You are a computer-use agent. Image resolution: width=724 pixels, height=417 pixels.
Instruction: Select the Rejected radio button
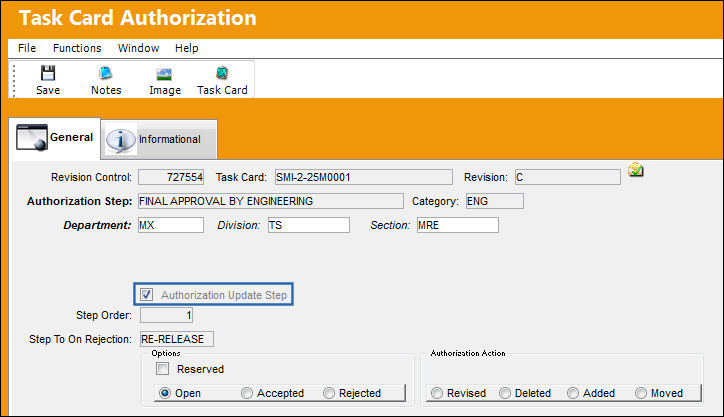[x=329, y=393]
